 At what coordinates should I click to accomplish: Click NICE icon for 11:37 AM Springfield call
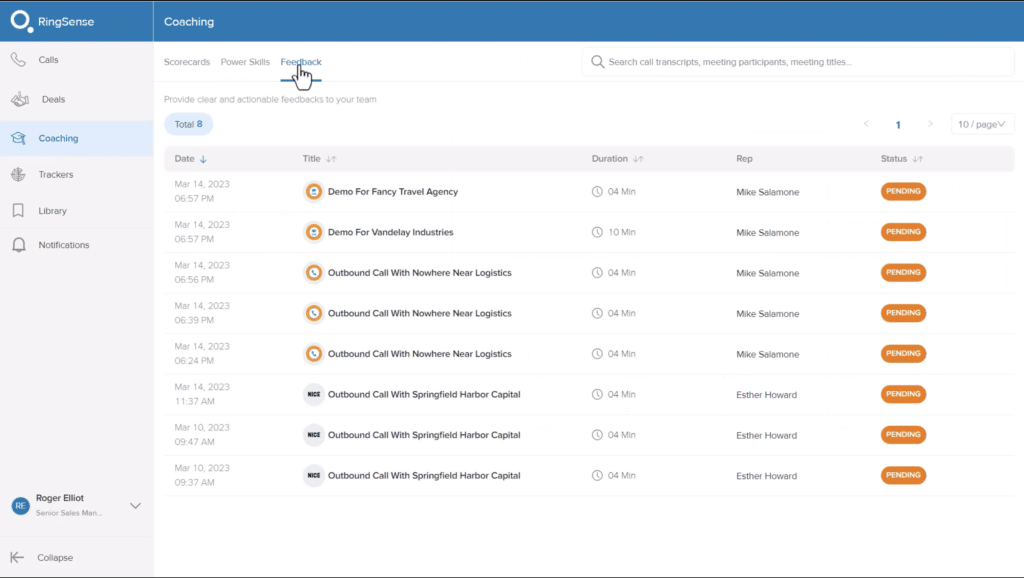tap(314, 395)
